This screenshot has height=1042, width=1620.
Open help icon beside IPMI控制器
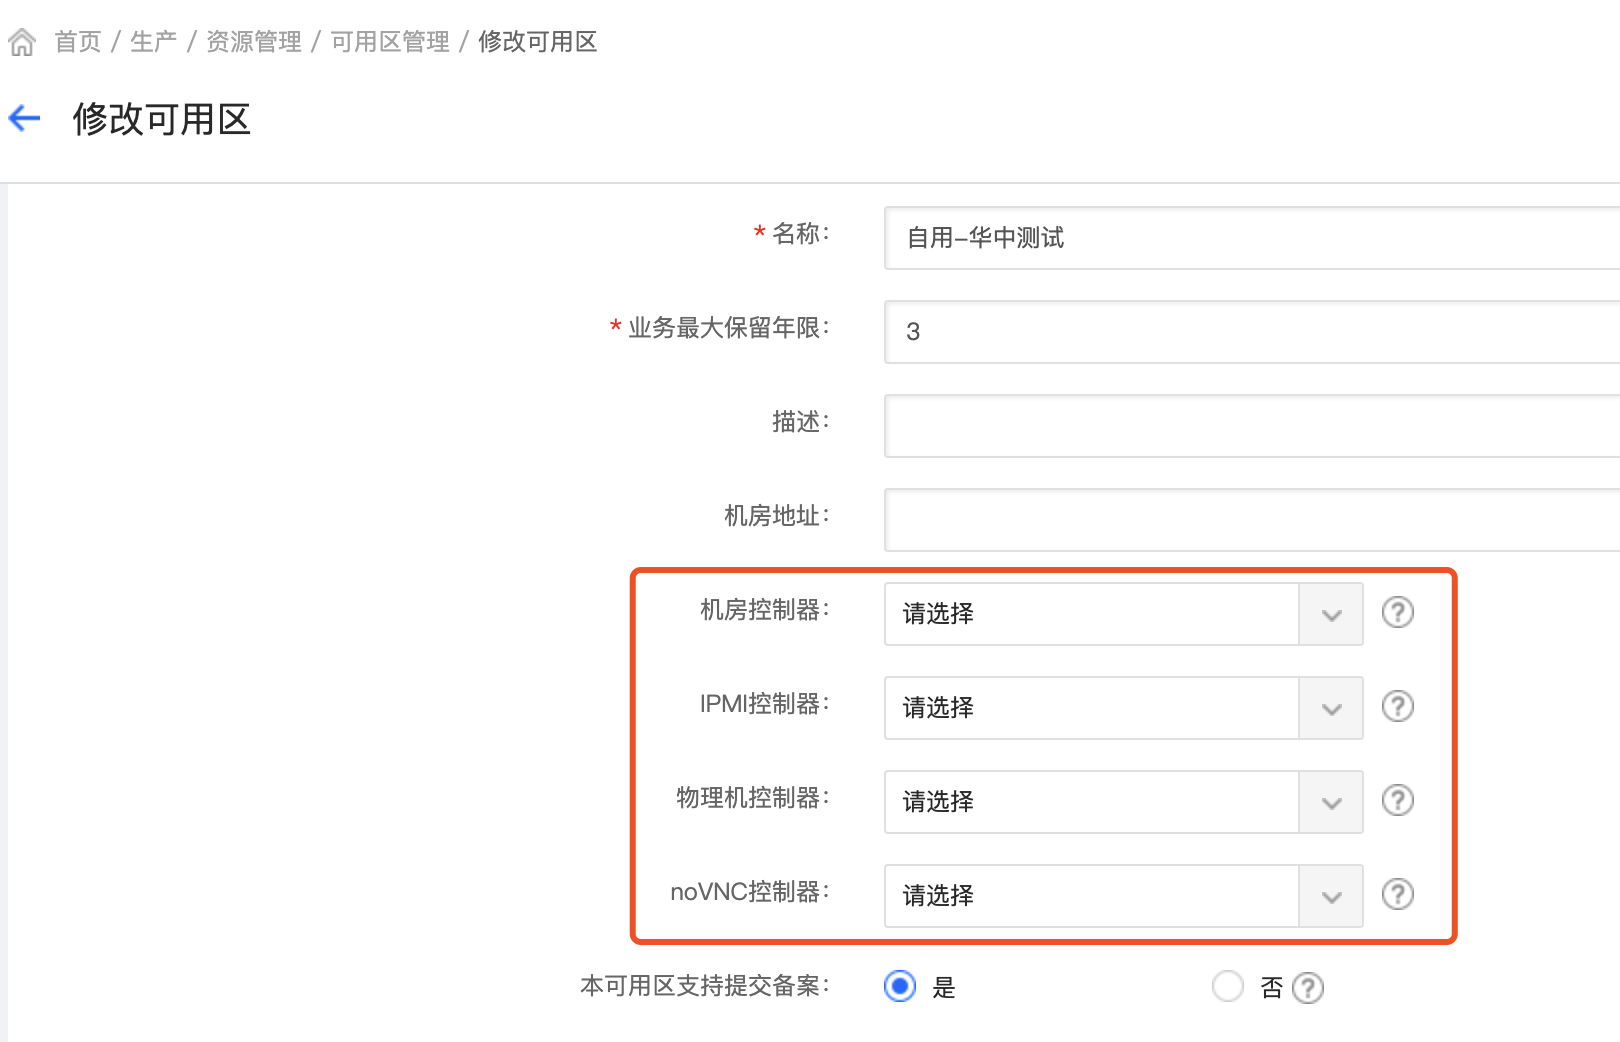[x=1397, y=706]
